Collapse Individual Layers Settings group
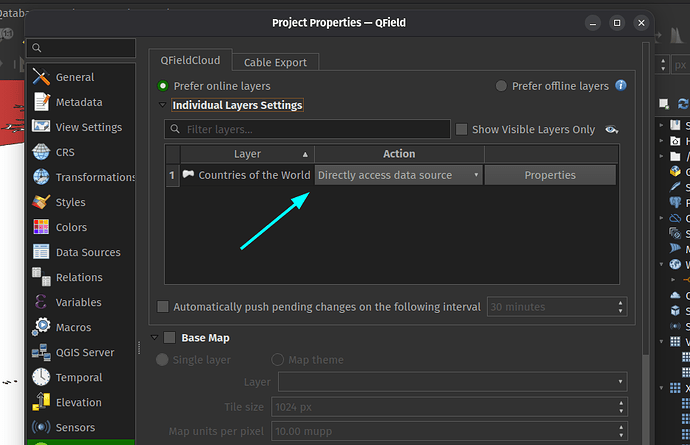690x445 pixels. pos(163,105)
